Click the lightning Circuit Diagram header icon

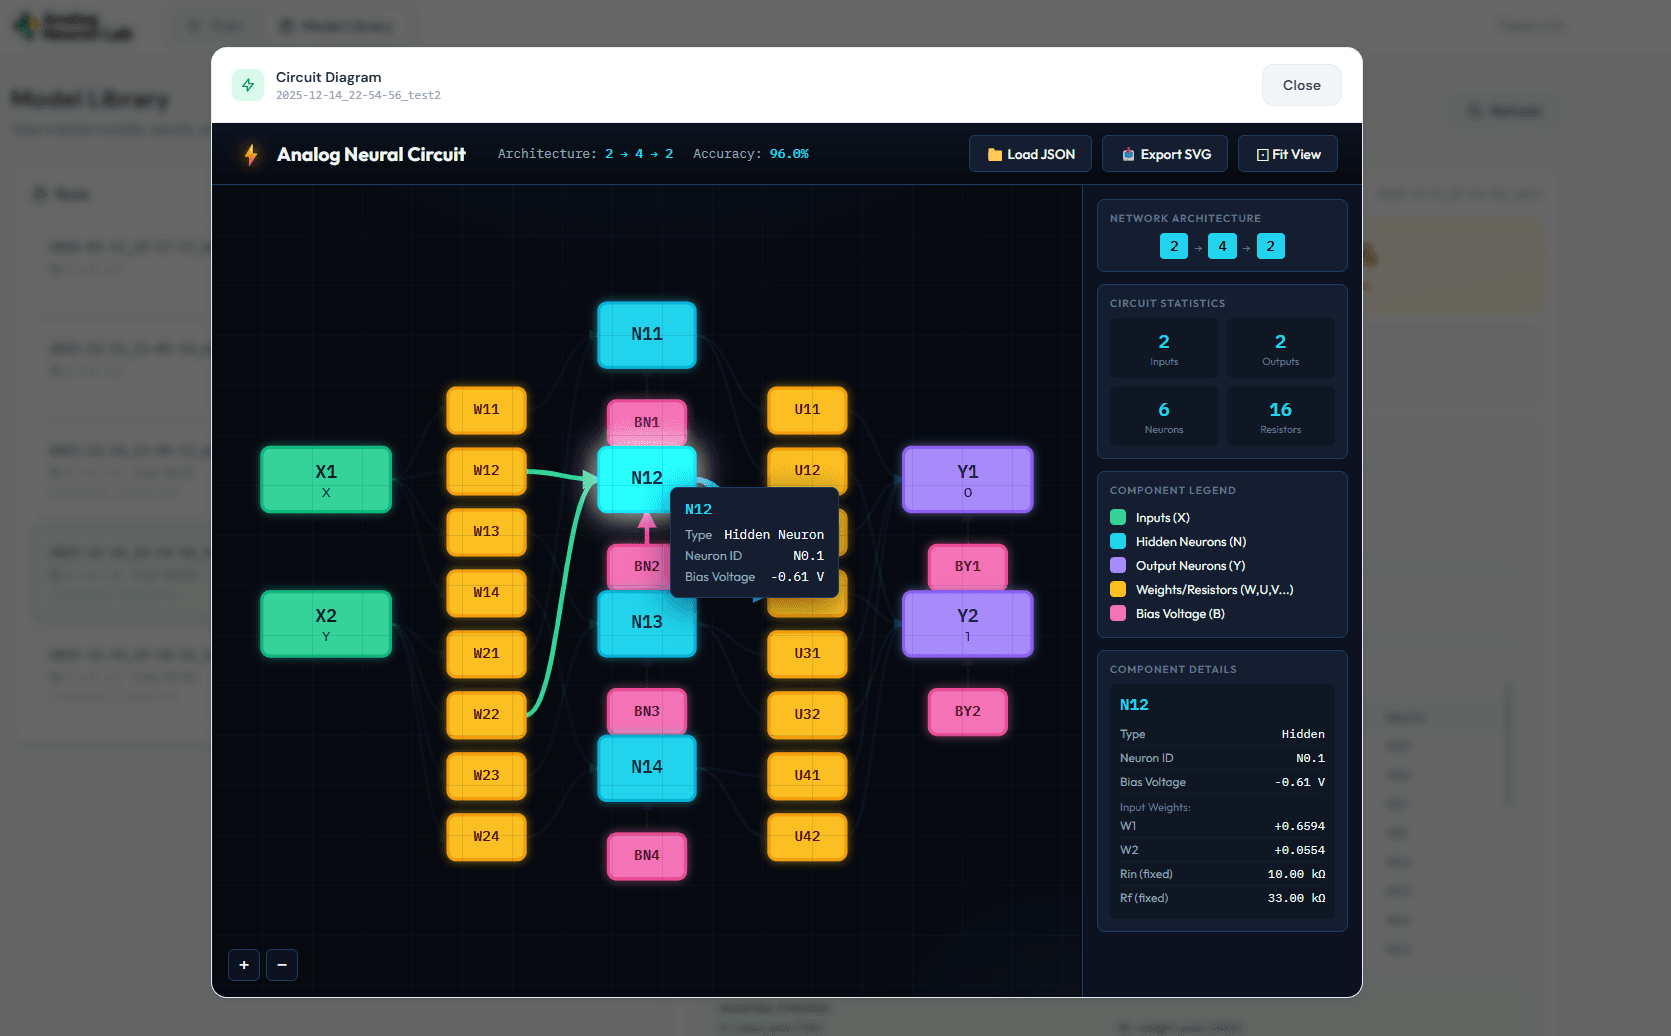[x=248, y=85]
